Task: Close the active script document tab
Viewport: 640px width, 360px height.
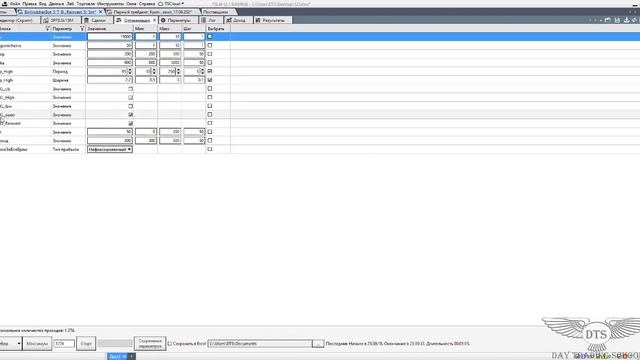Action: [100, 12]
